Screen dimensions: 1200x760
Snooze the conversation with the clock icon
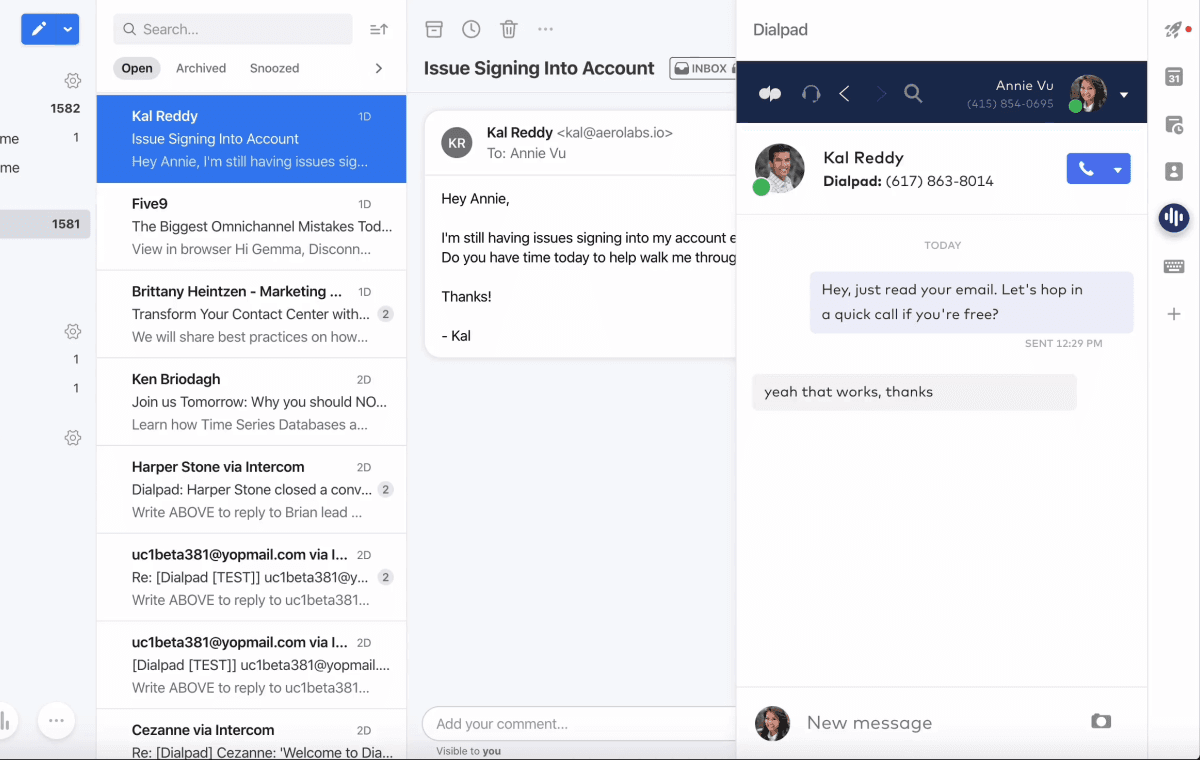point(471,29)
